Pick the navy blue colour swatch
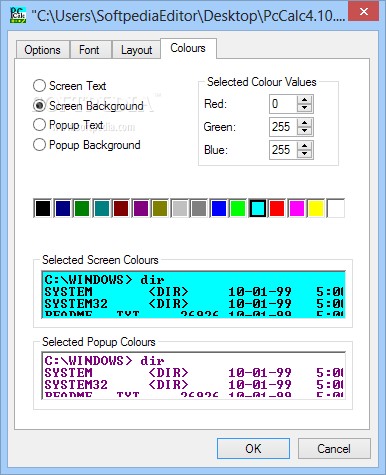The width and height of the screenshot is (386, 475). [x=62, y=208]
